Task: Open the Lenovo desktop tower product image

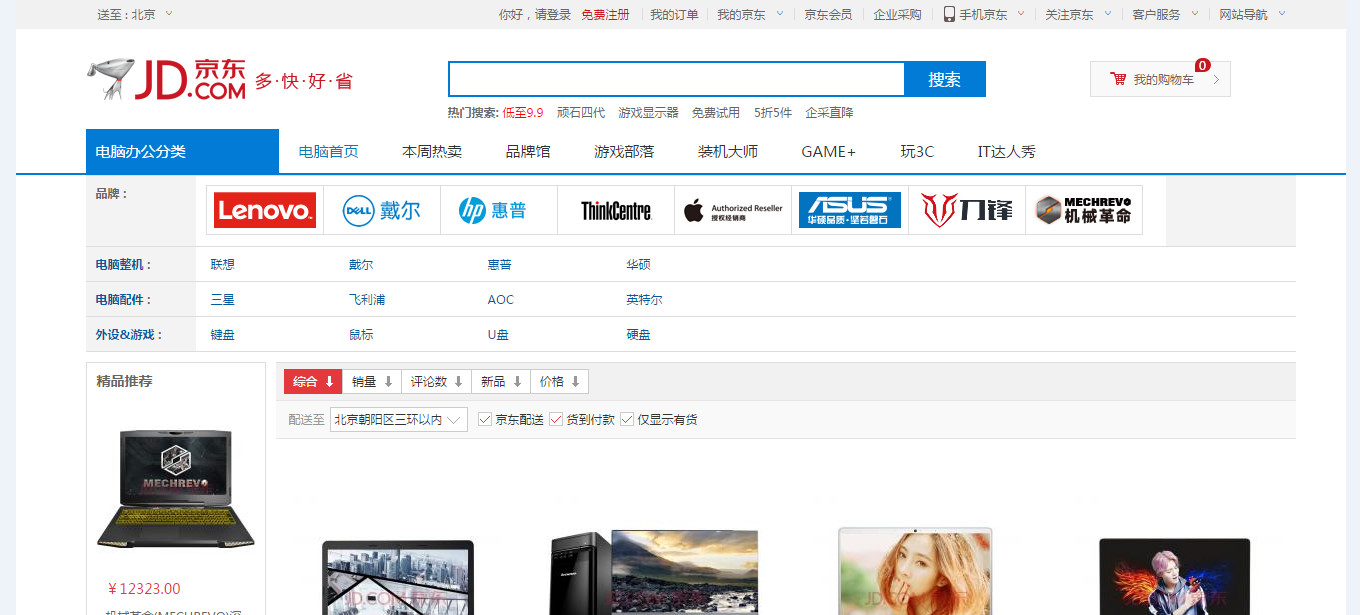Action: pyautogui.click(x=655, y=572)
